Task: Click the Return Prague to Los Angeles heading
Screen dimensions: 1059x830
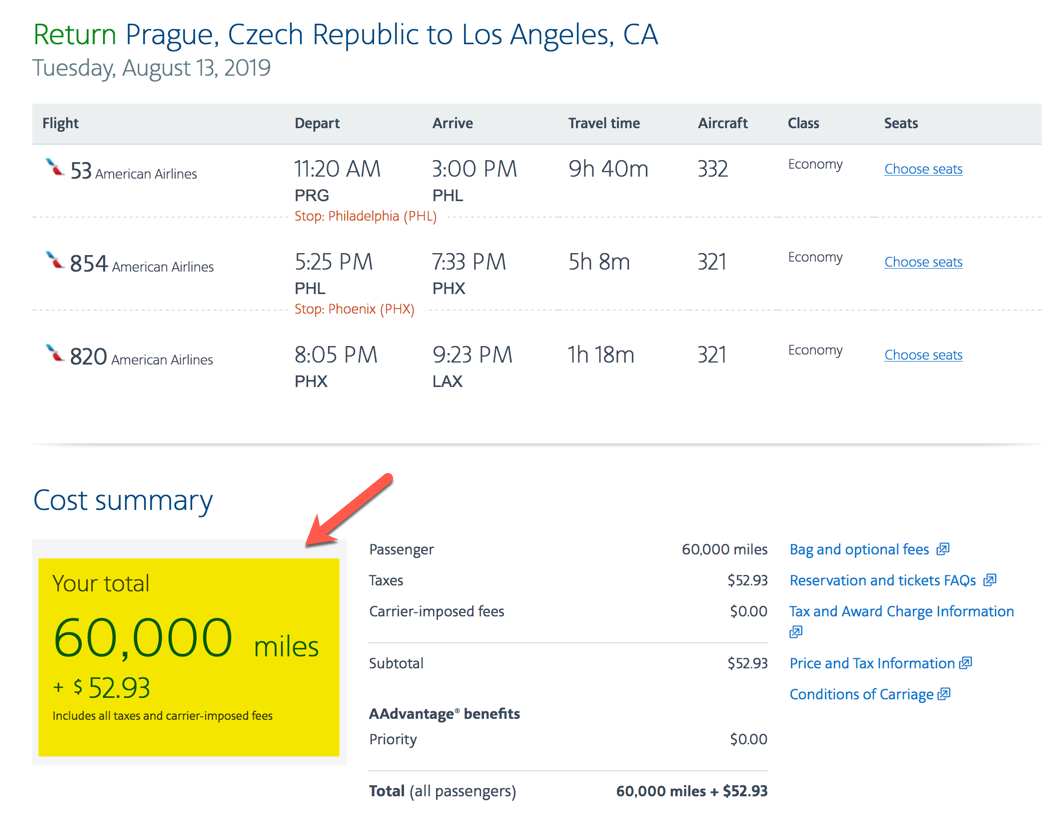Action: click(345, 35)
